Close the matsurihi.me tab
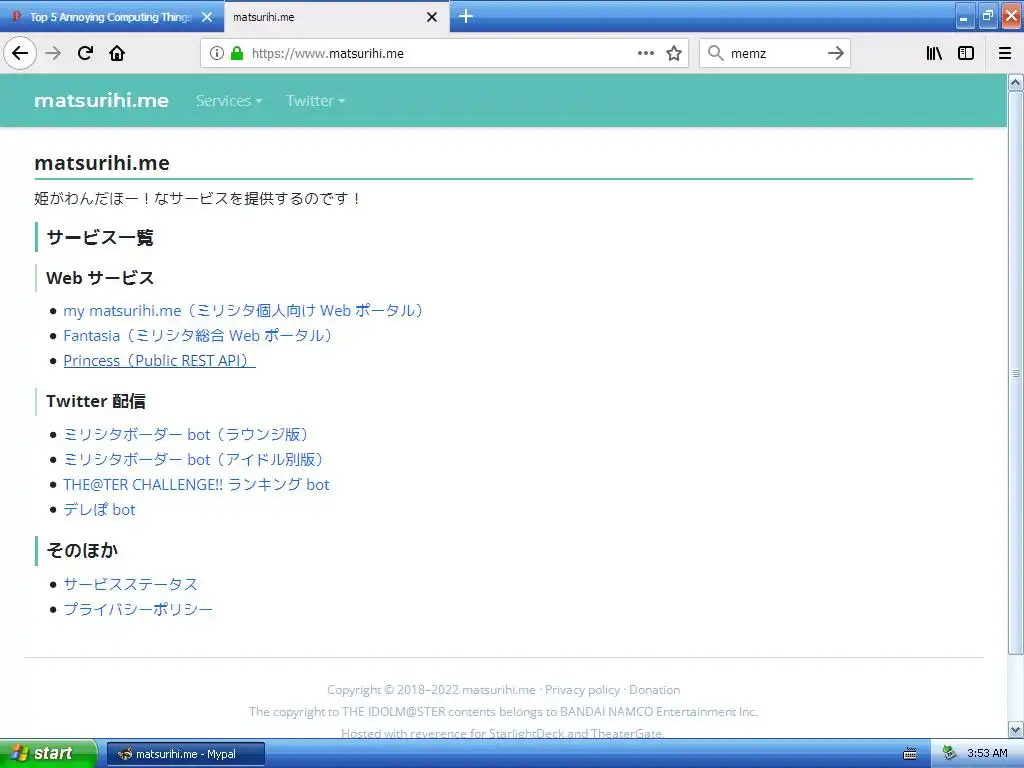The height and width of the screenshot is (768, 1024). point(432,17)
